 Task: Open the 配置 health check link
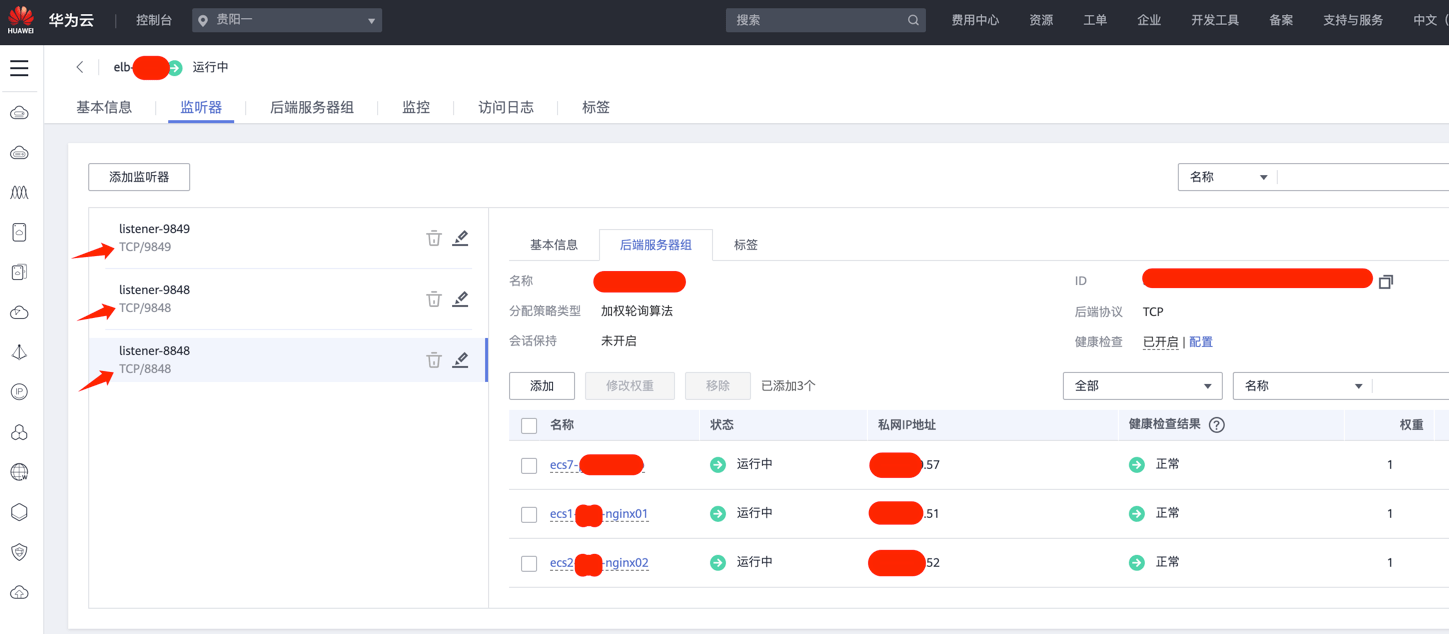[x=1201, y=342]
